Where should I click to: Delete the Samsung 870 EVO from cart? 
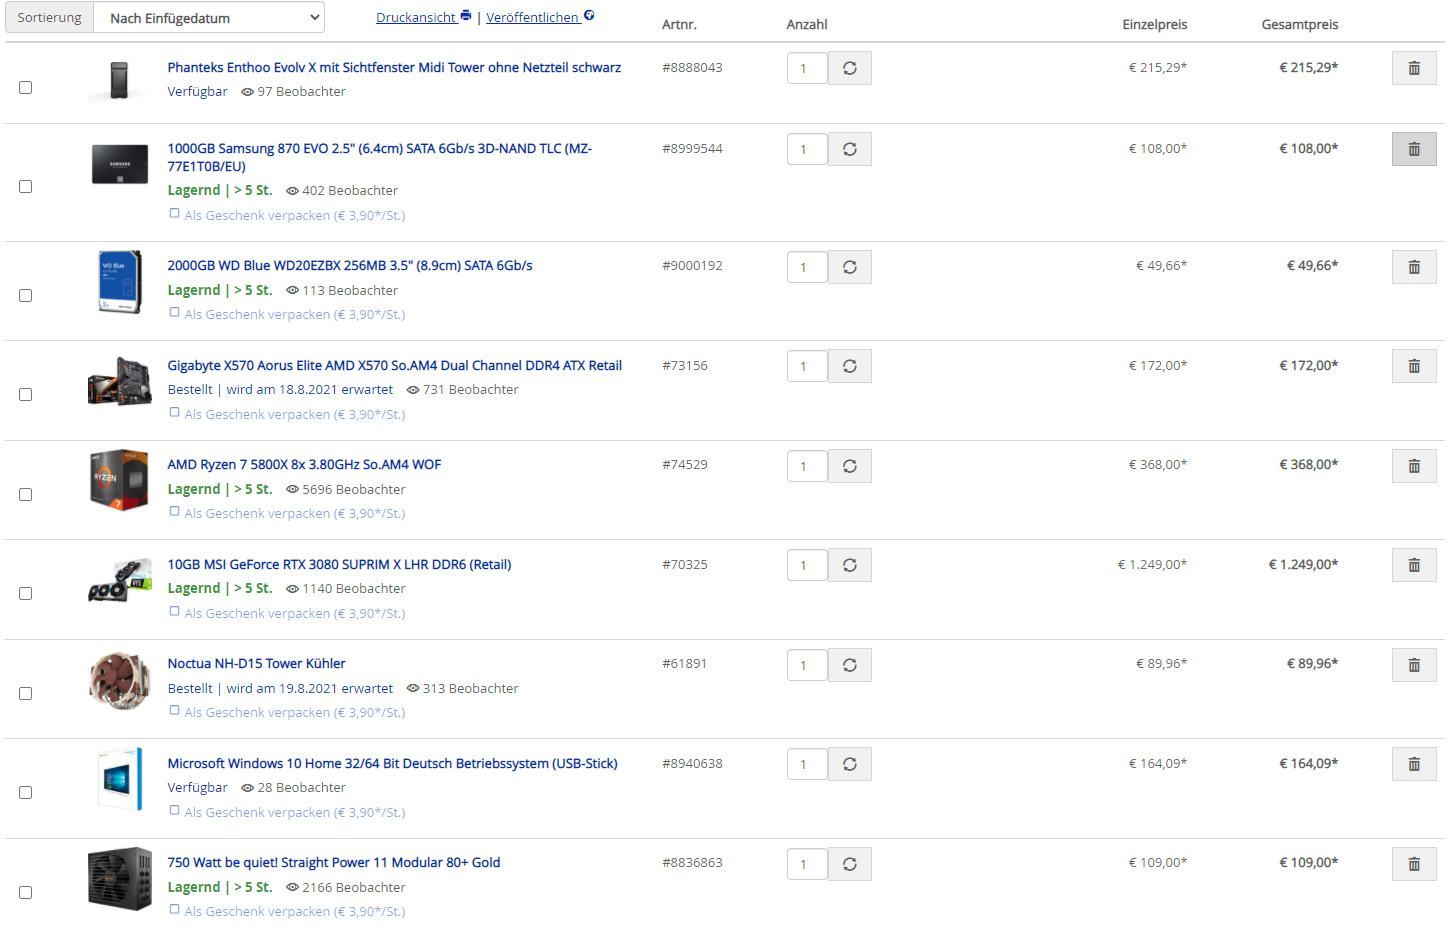1413,149
